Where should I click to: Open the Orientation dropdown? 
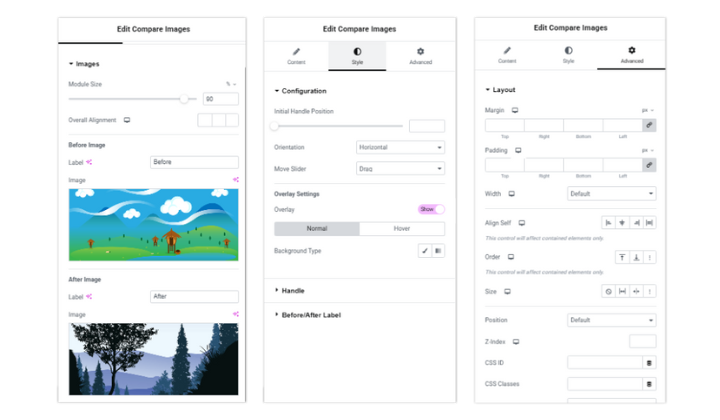tap(400, 147)
